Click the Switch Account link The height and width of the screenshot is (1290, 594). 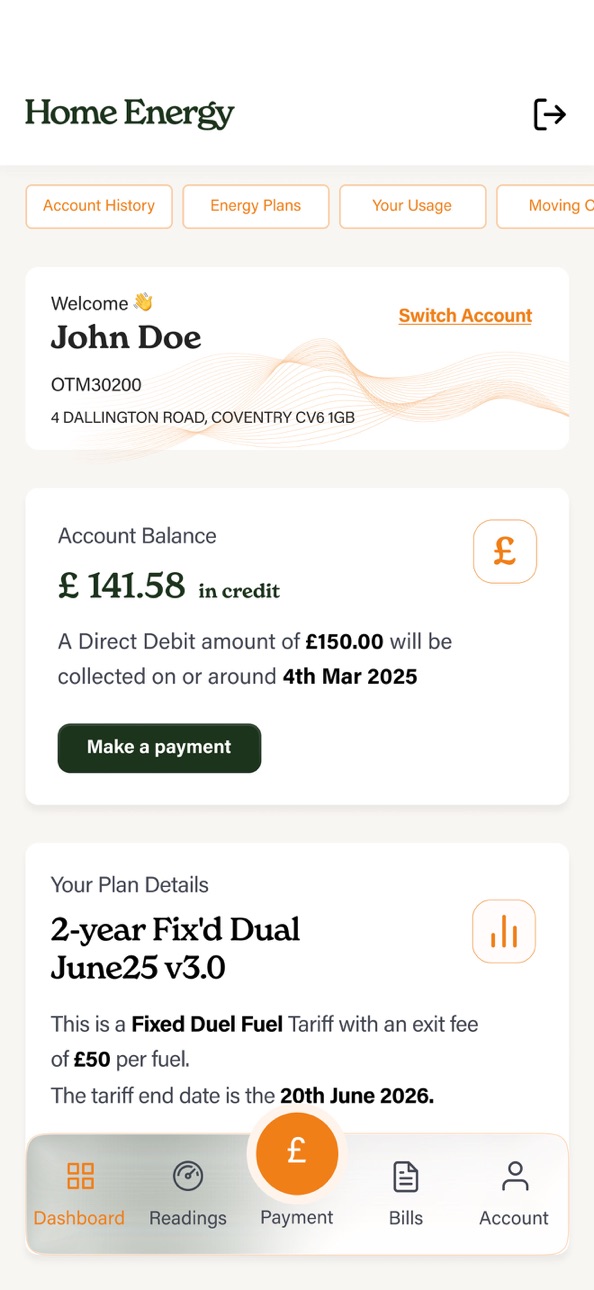(x=465, y=316)
